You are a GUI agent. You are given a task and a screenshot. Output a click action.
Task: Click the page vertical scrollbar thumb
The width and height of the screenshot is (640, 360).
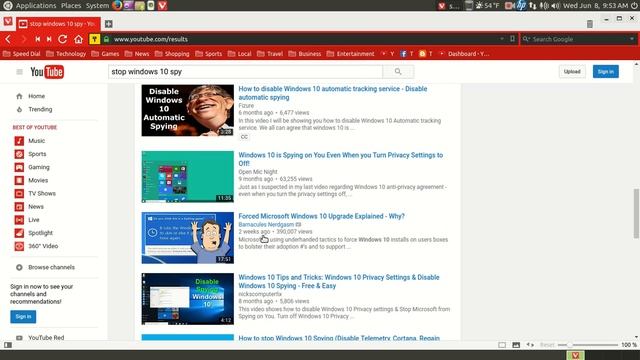(x=636, y=213)
